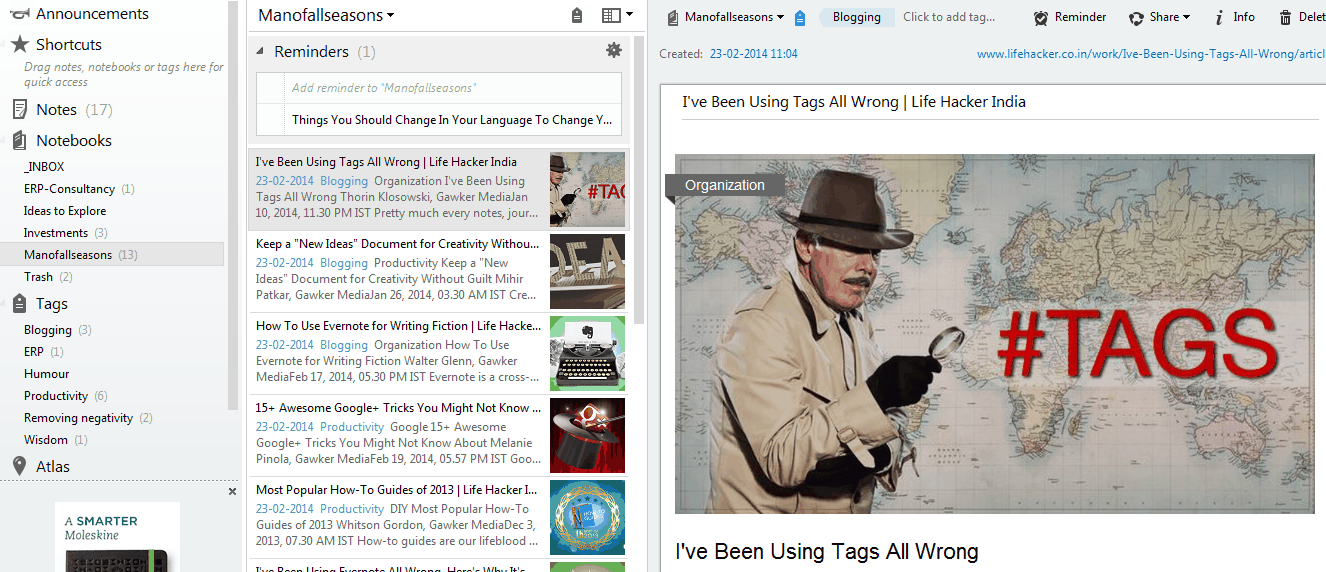Click the Click to add tag field

pos(949,17)
